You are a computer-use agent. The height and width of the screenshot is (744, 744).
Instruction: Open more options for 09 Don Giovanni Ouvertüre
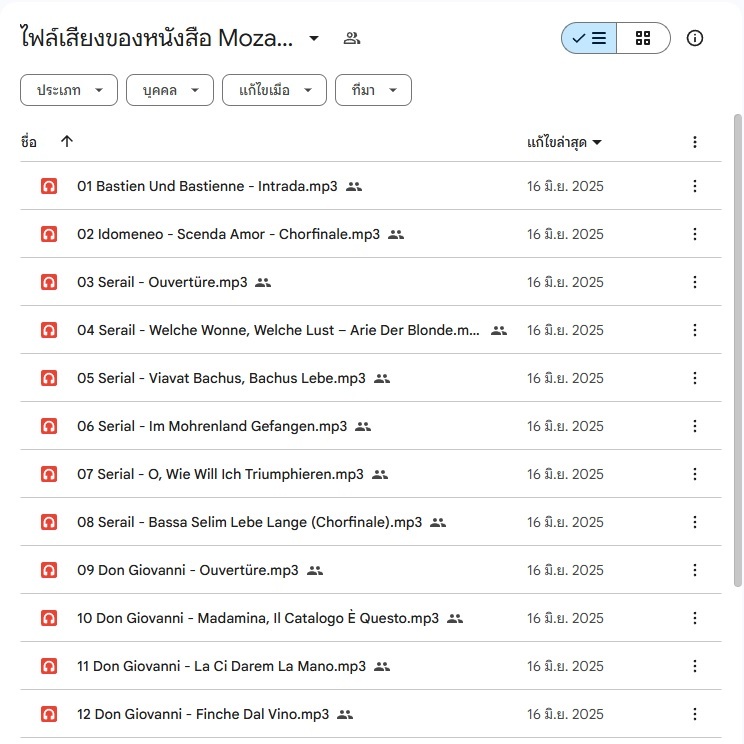tap(695, 570)
